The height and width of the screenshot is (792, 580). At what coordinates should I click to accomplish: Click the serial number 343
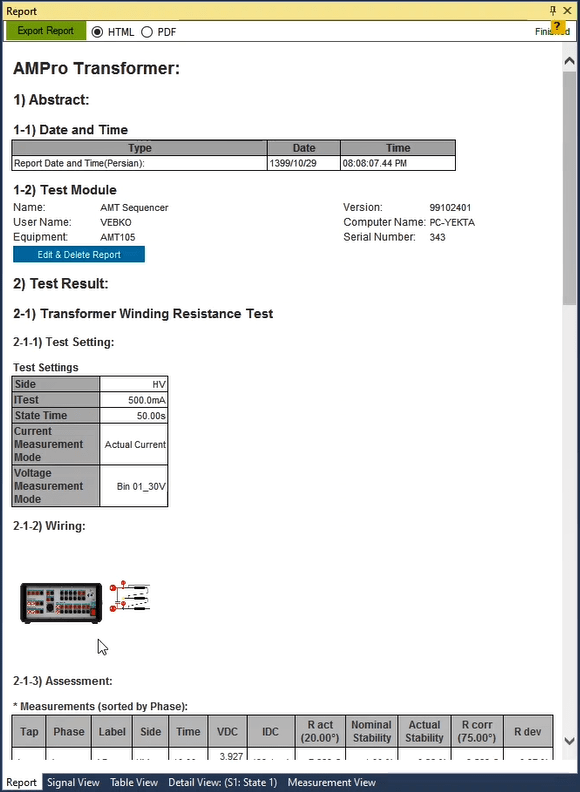tap(438, 237)
